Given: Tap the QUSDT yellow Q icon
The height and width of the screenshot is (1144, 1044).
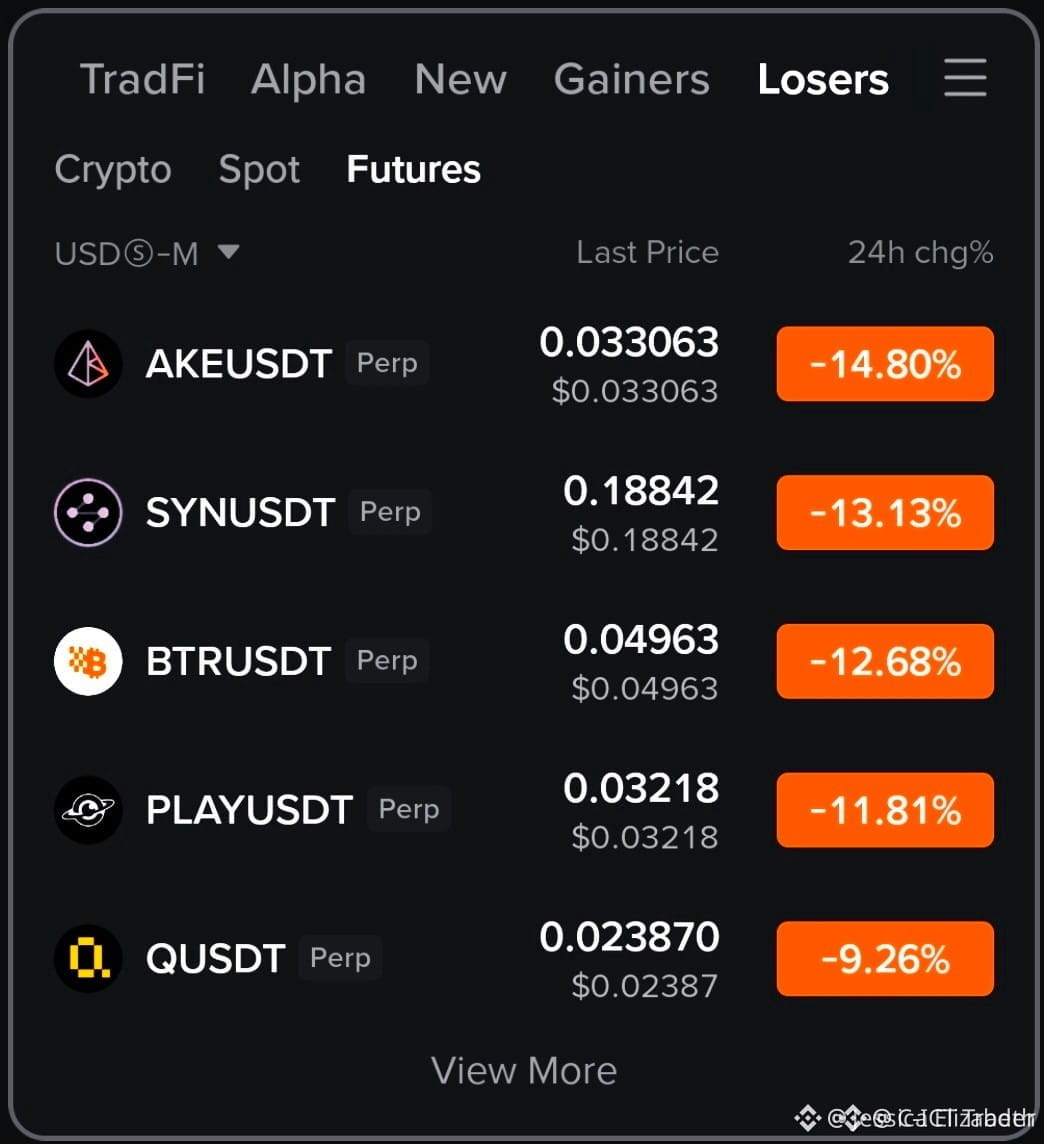Looking at the screenshot, I should 88,959.
